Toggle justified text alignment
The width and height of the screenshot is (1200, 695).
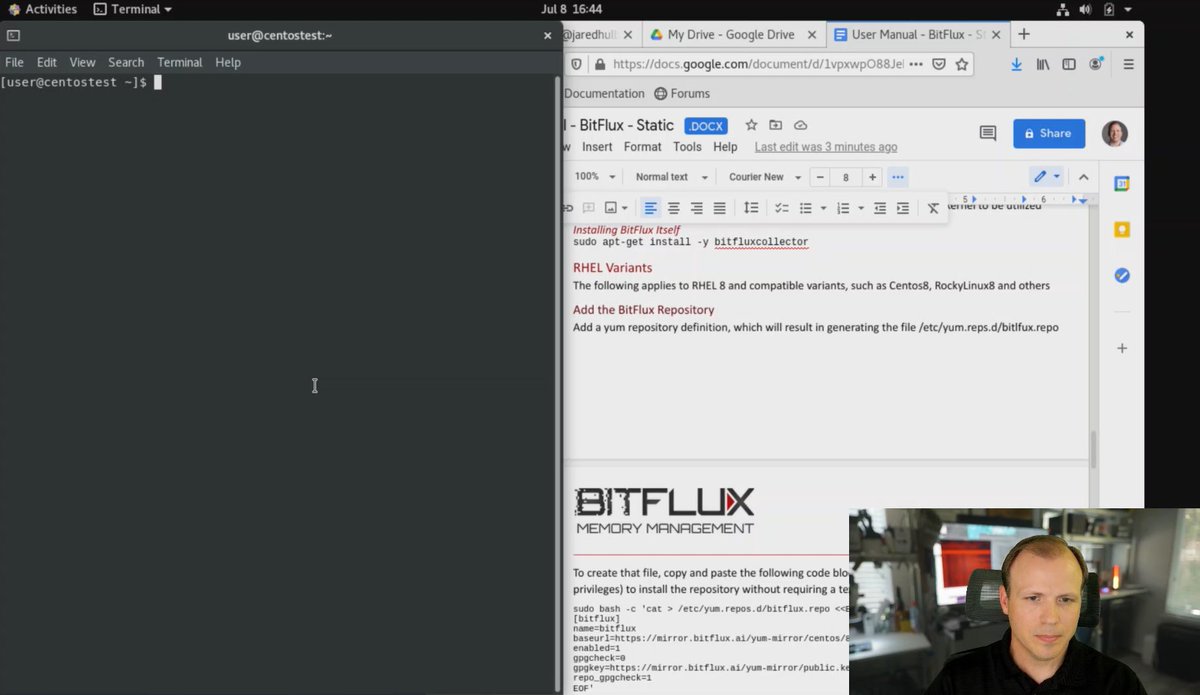(719, 207)
